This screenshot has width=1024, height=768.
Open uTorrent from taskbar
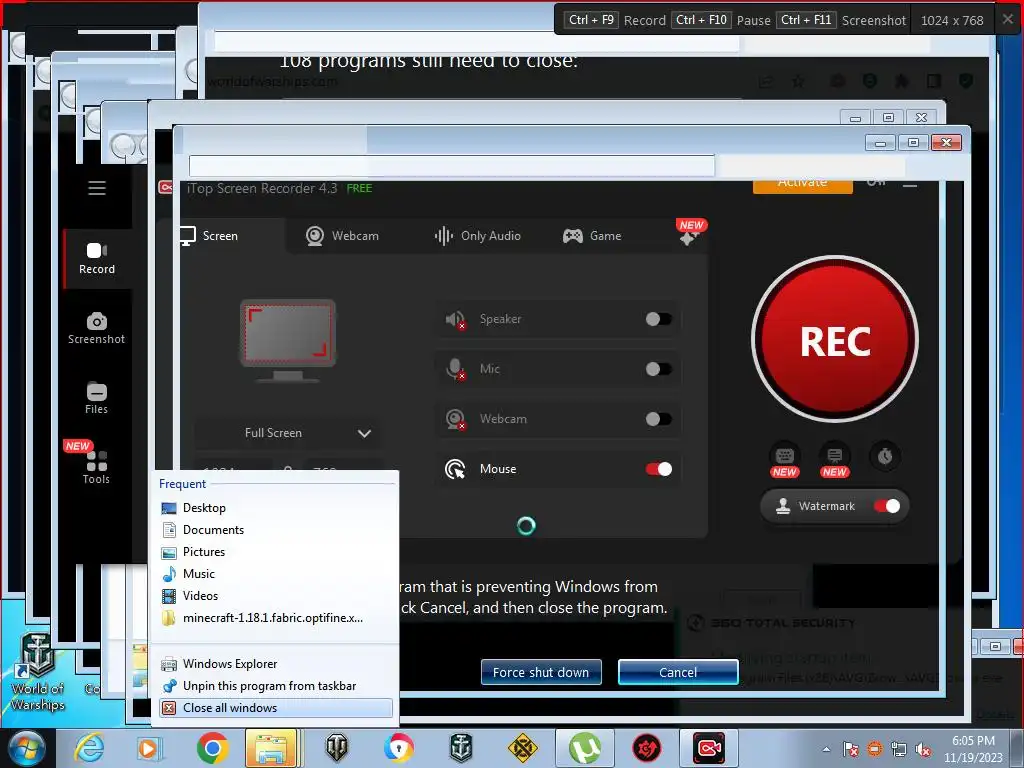click(584, 748)
